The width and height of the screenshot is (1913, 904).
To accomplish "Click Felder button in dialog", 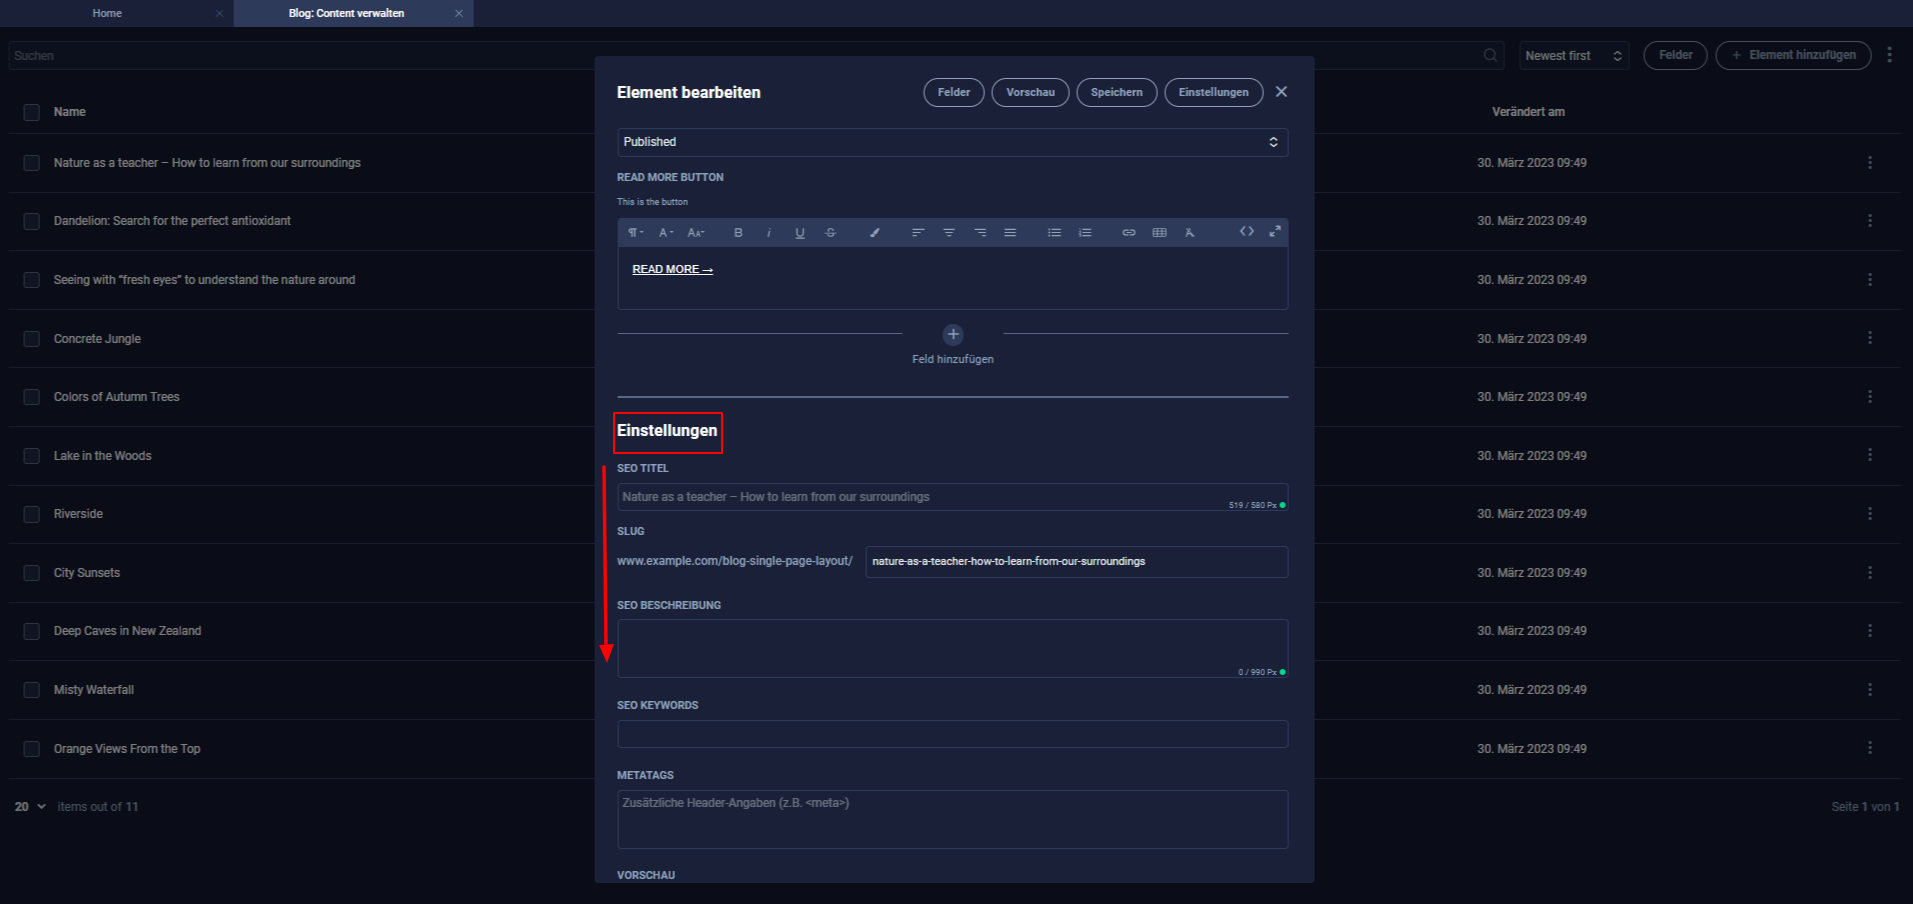I will pos(954,92).
